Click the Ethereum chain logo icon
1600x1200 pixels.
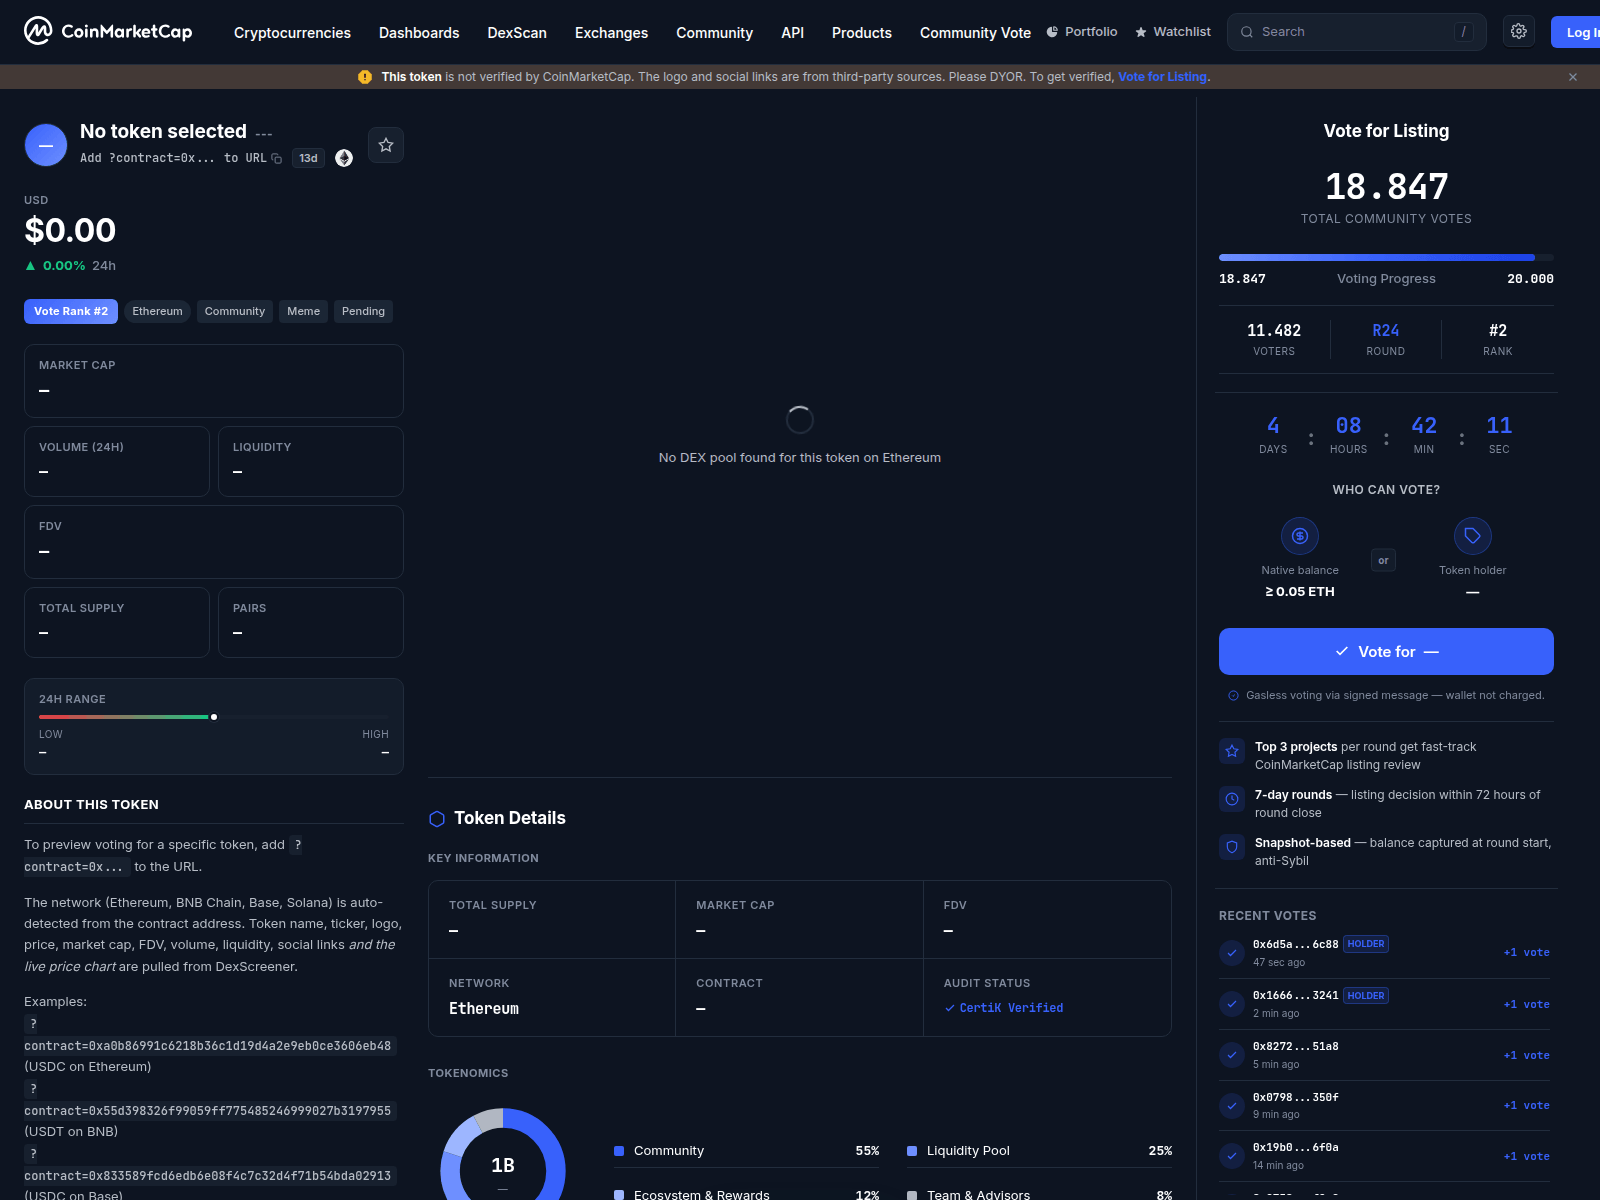344,158
